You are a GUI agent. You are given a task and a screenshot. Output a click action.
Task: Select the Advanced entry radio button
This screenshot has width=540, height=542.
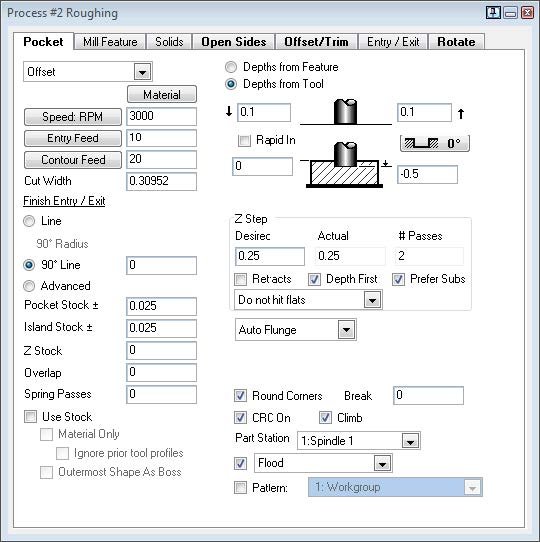pos(29,286)
